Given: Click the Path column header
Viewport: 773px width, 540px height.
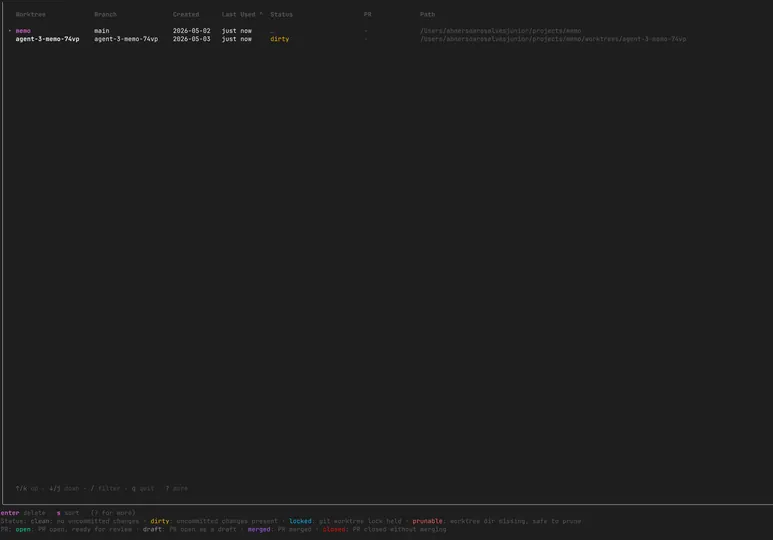Looking at the screenshot, I should tap(427, 14).
